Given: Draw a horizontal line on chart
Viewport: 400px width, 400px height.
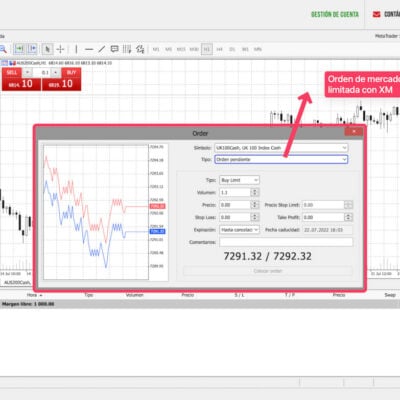Looking at the screenshot, I should coord(89,49).
